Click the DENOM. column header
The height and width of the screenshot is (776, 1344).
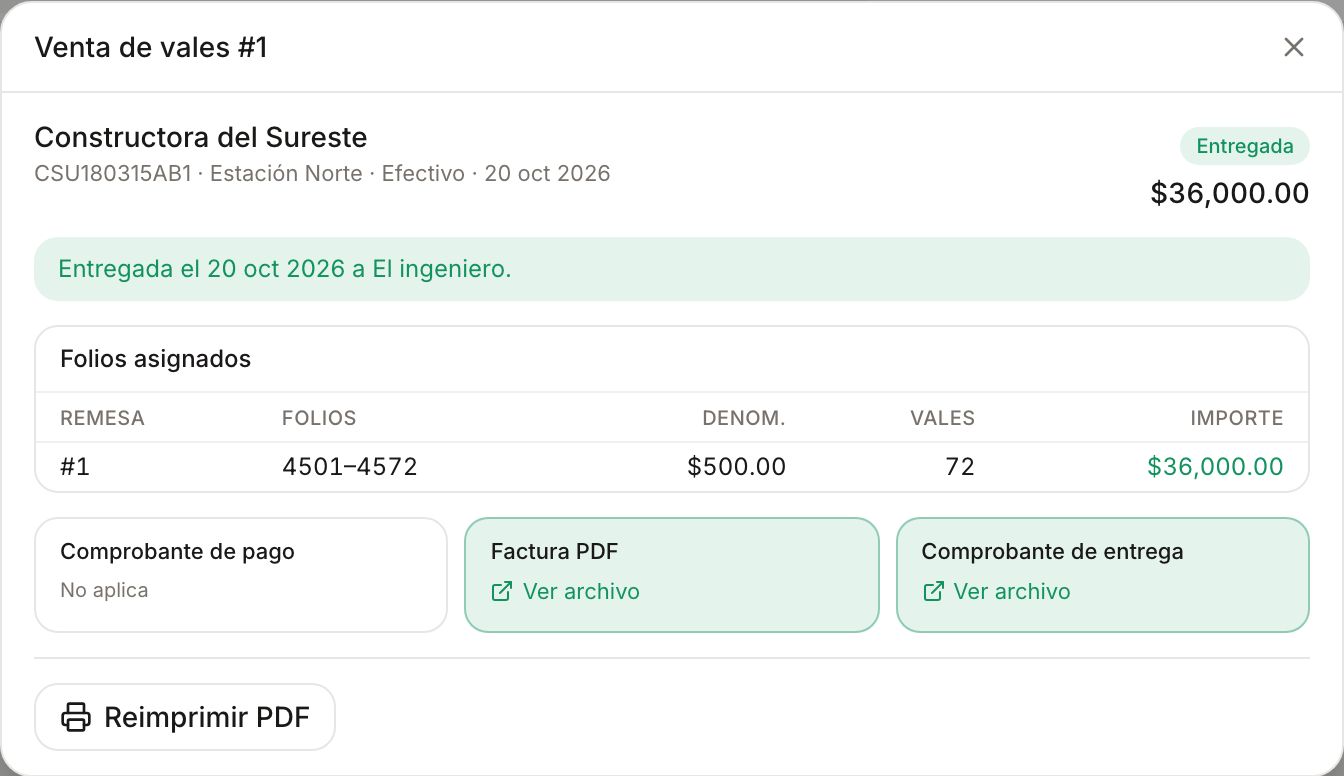point(744,418)
